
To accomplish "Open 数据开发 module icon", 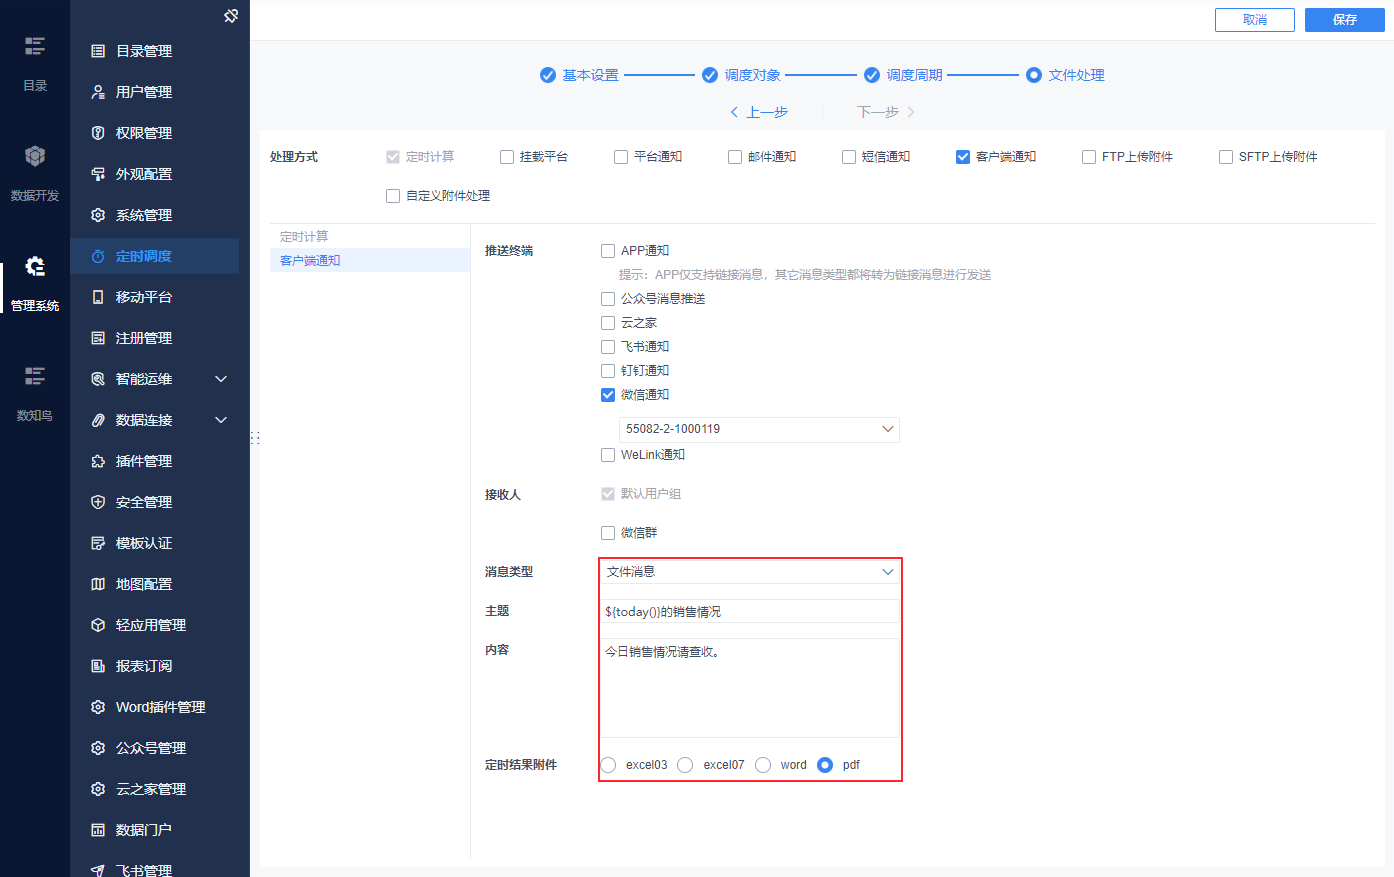I will [35, 156].
